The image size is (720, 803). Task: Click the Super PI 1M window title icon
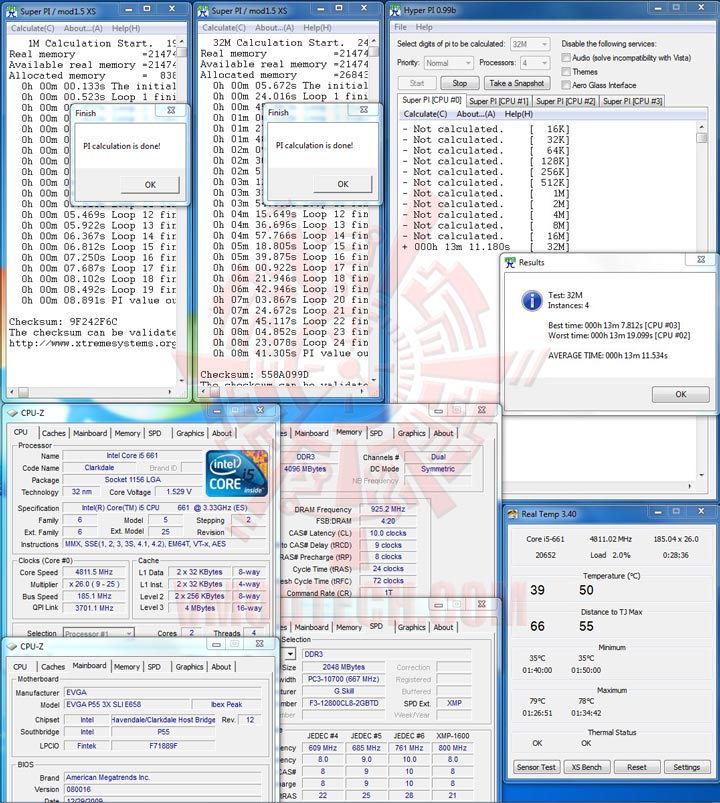tap(12, 11)
